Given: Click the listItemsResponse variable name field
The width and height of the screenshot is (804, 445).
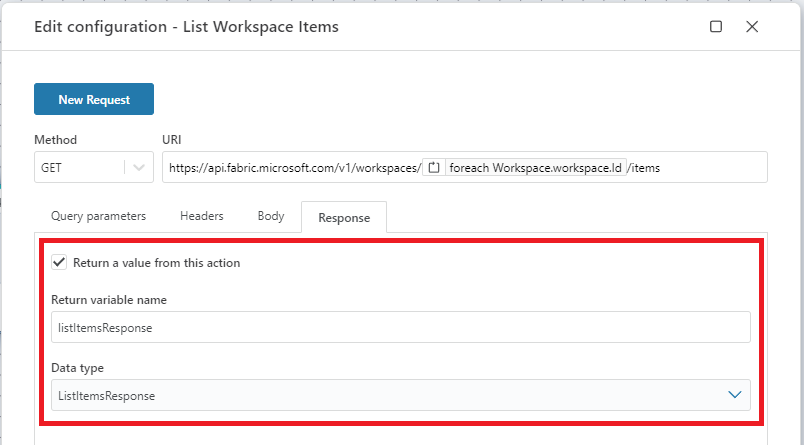Looking at the screenshot, I should [400, 327].
